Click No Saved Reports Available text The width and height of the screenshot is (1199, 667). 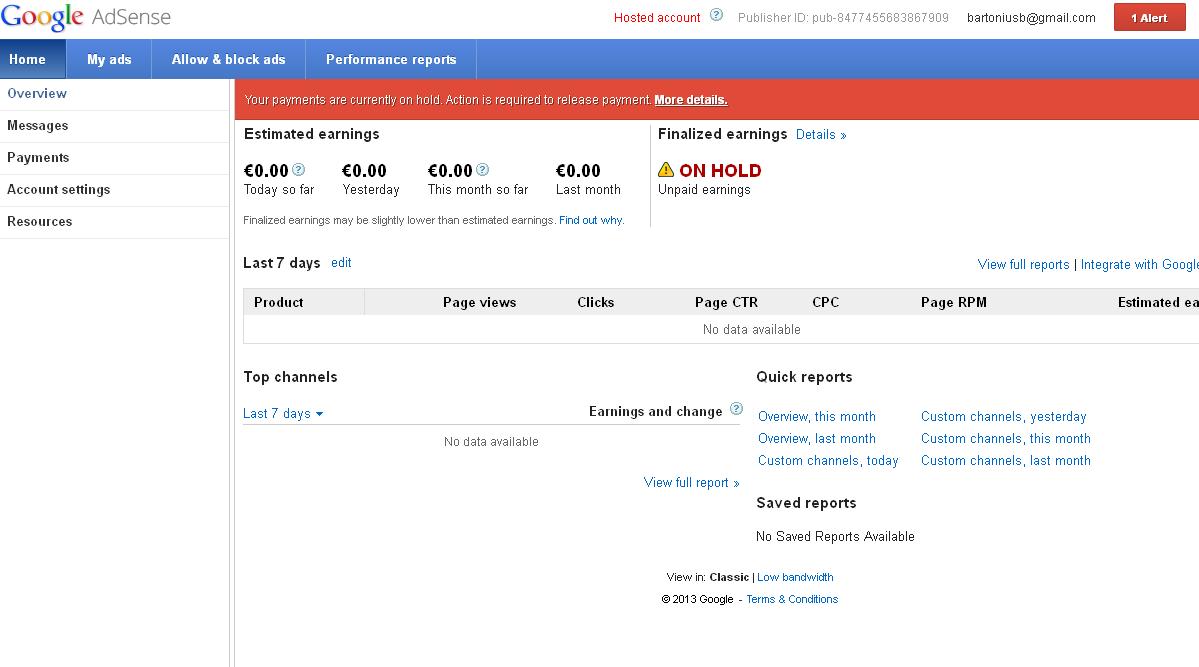tap(835, 537)
